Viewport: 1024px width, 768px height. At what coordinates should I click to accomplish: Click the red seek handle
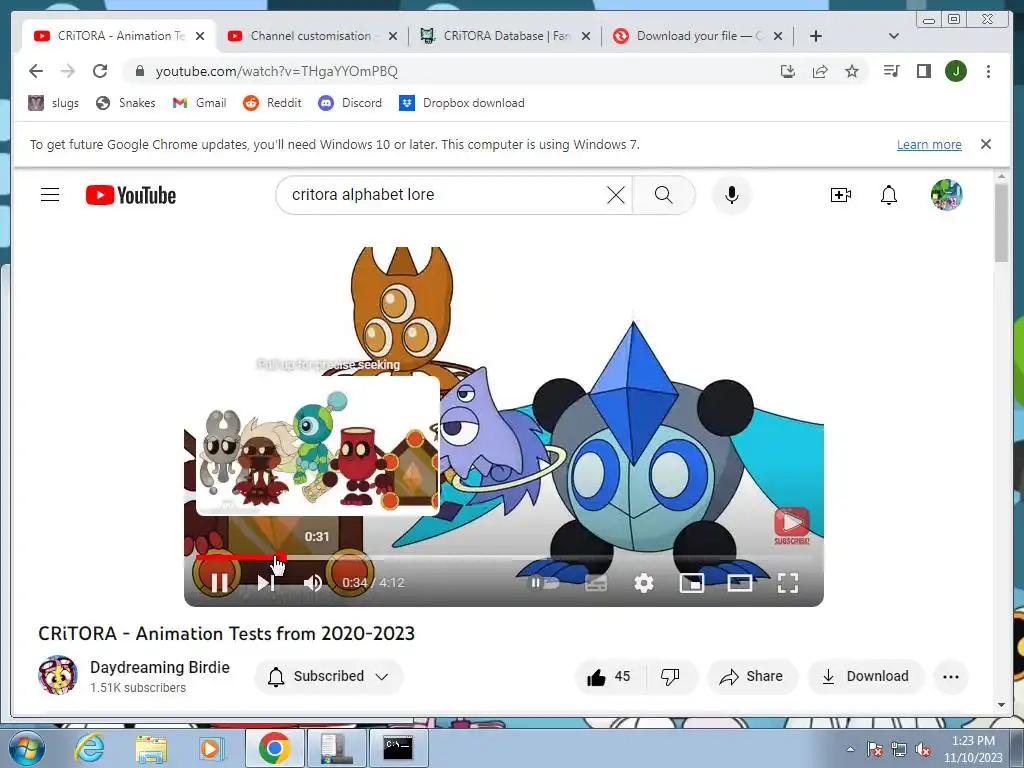281,558
